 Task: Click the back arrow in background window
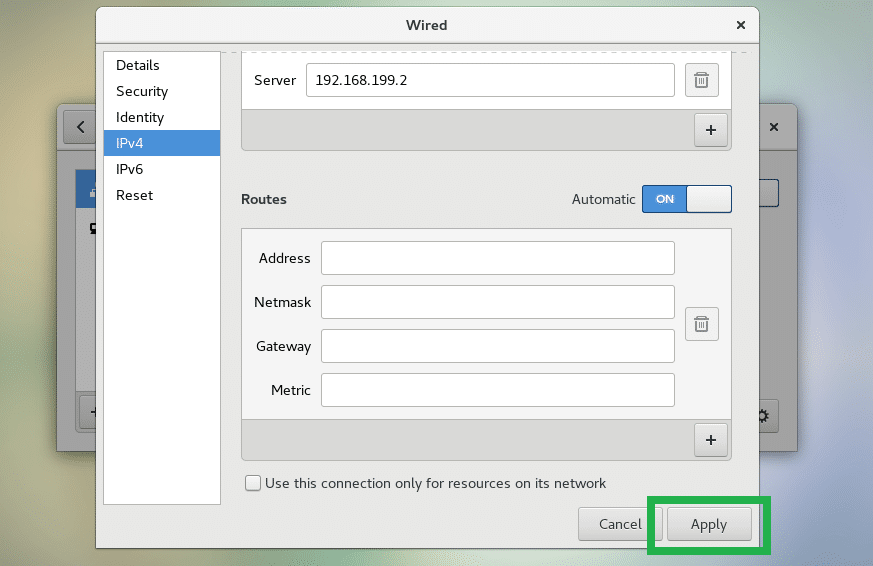77,128
